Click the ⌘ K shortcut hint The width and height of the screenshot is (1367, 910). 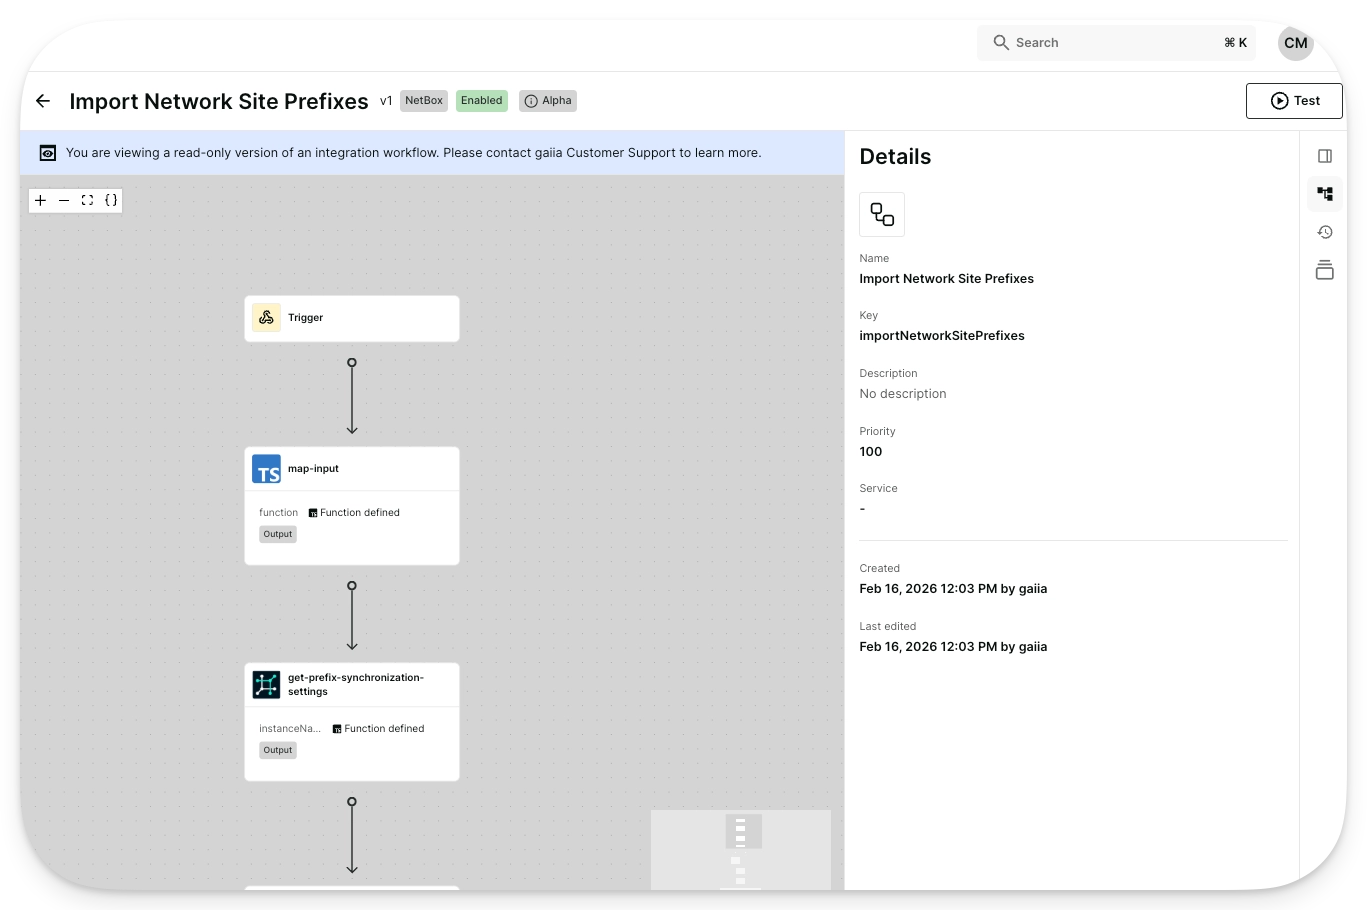[x=1236, y=43]
